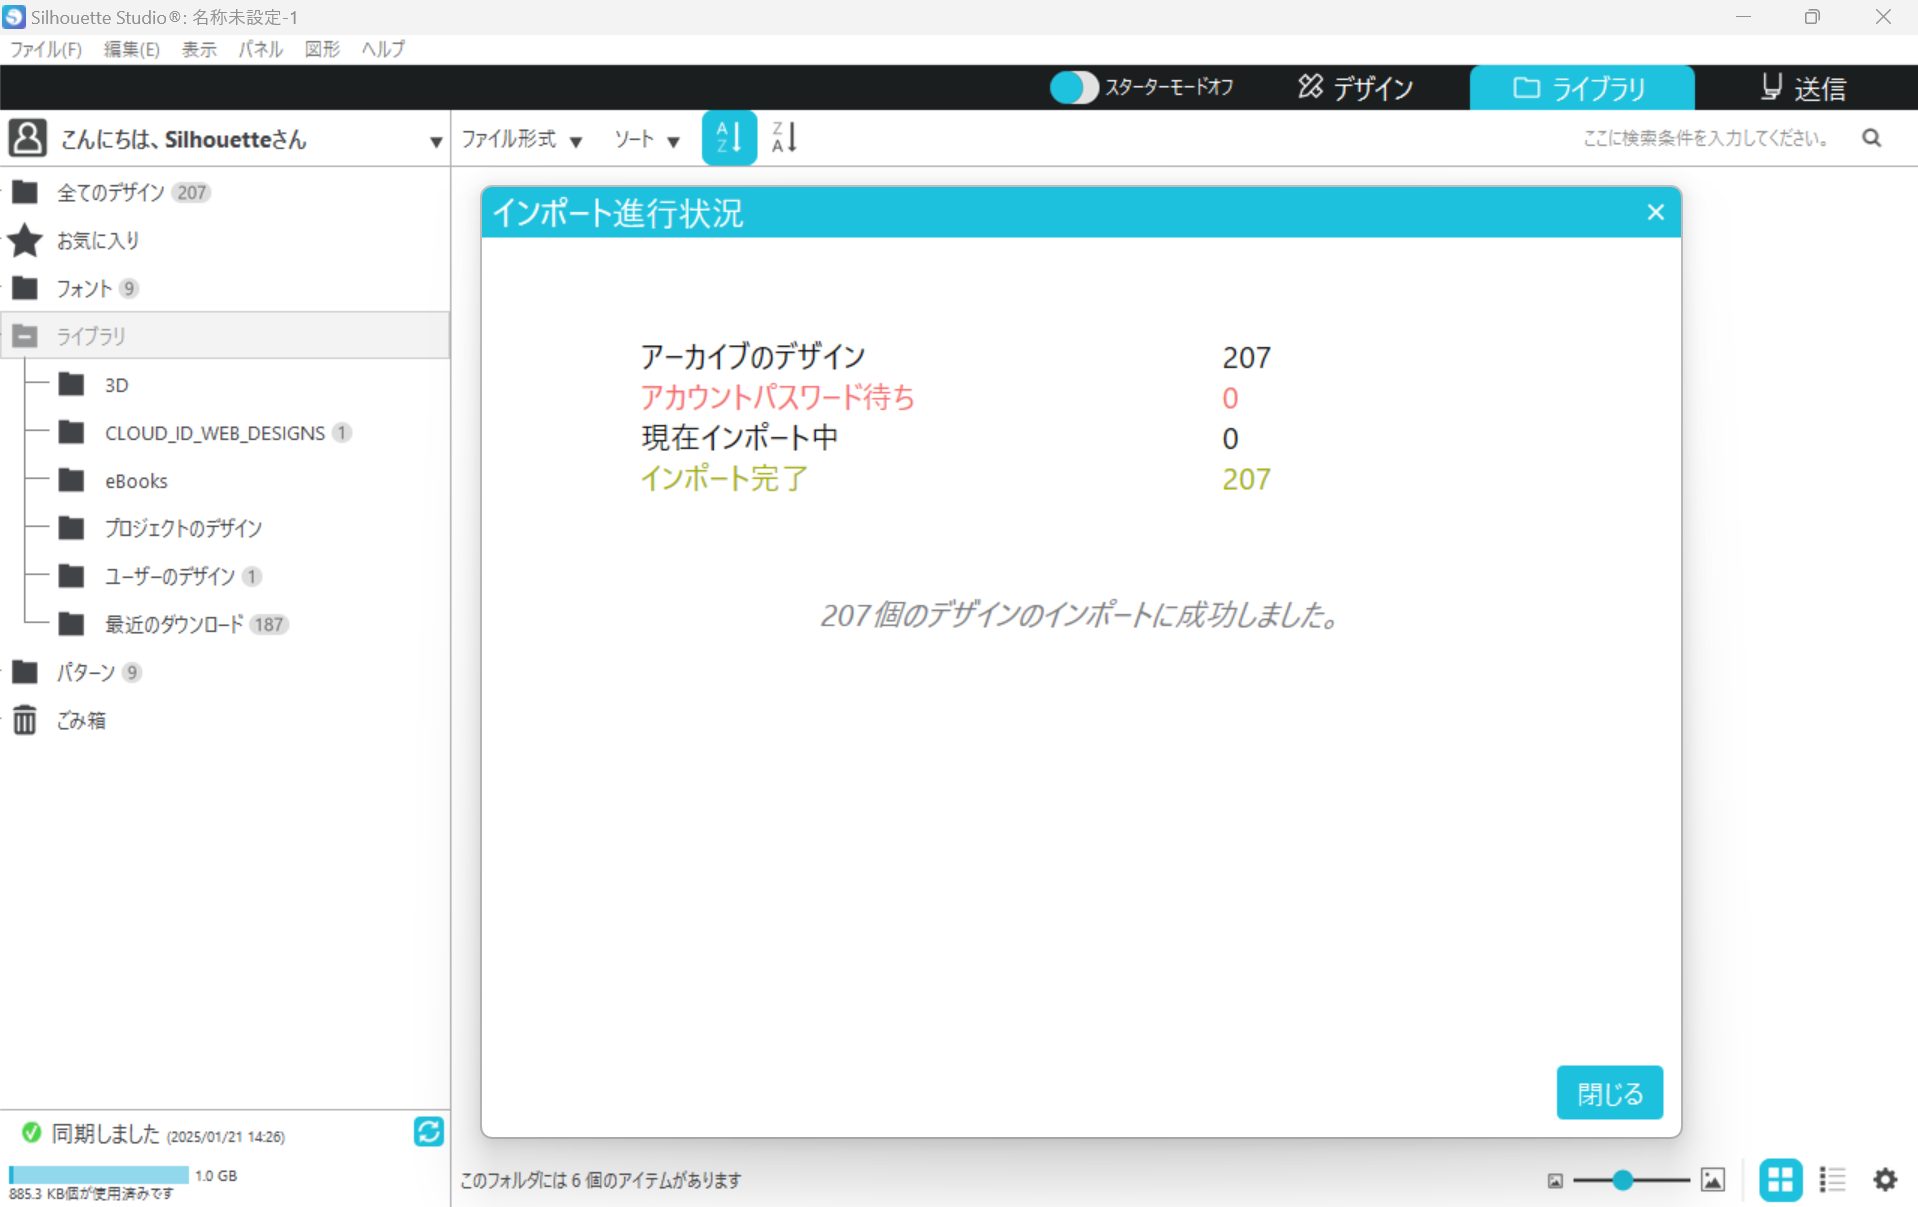Open library settings gear
Viewport: 1918px width, 1207px height.
(1885, 1180)
